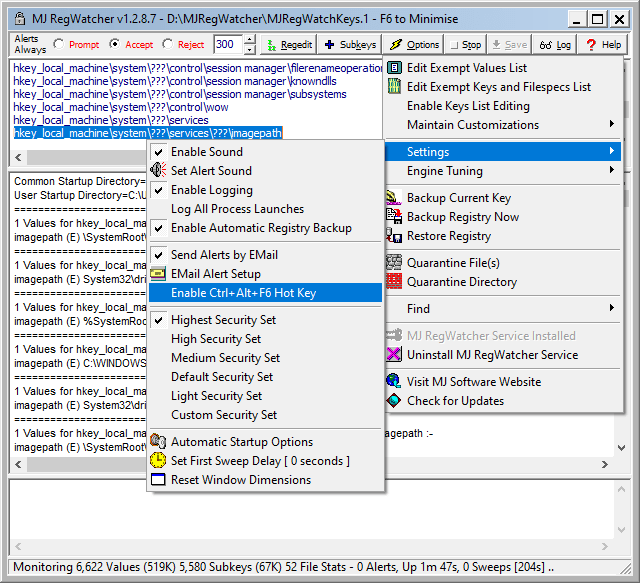The image size is (640, 583).
Task: Select Medium Security Set
Action: (x=265, y=358)
